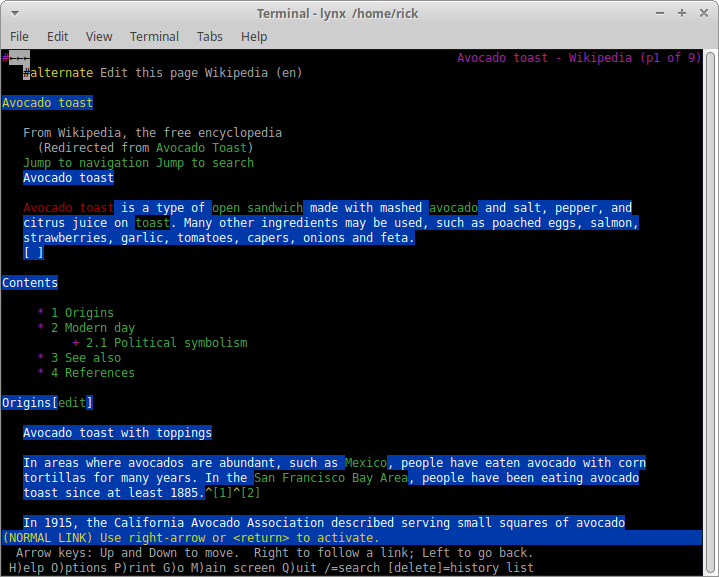The width and height of the screenshot is (719, 577).
Task: Click the 'Mexico' link
Action: 366,463
